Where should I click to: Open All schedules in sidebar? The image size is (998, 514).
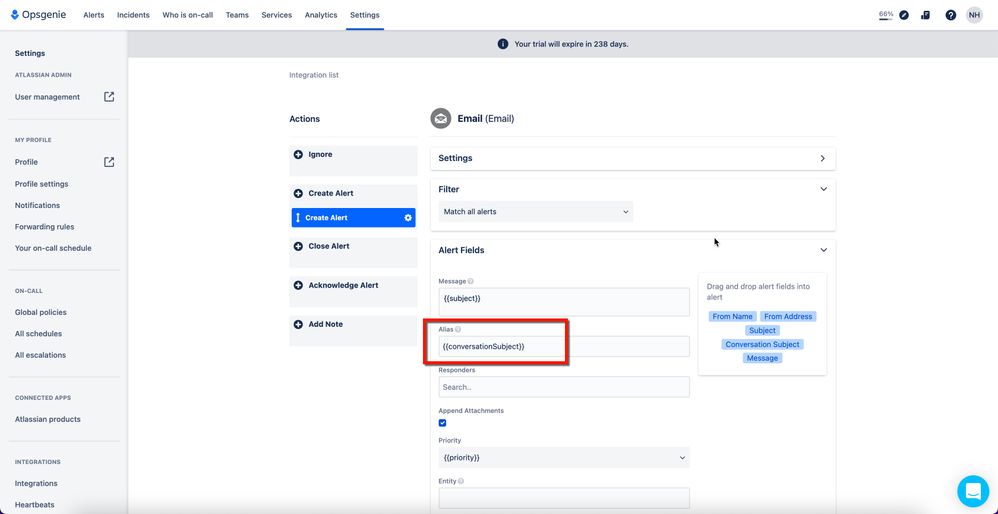point(38,333)
